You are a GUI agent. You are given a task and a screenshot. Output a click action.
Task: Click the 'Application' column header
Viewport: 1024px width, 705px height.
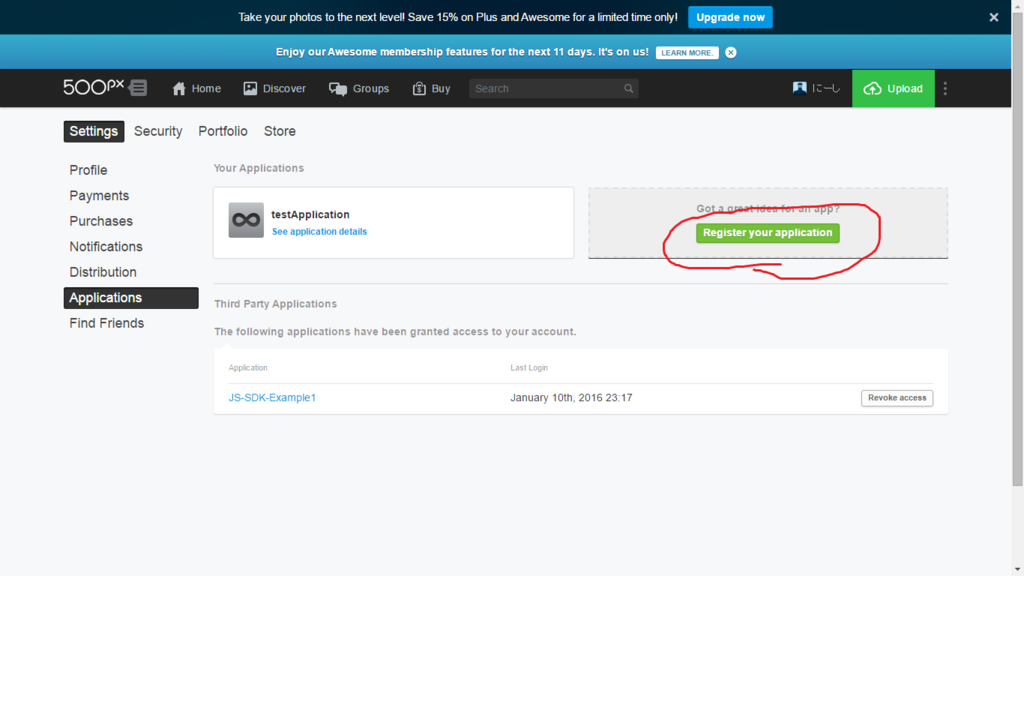pyautogui.click(x=248, y=368)
